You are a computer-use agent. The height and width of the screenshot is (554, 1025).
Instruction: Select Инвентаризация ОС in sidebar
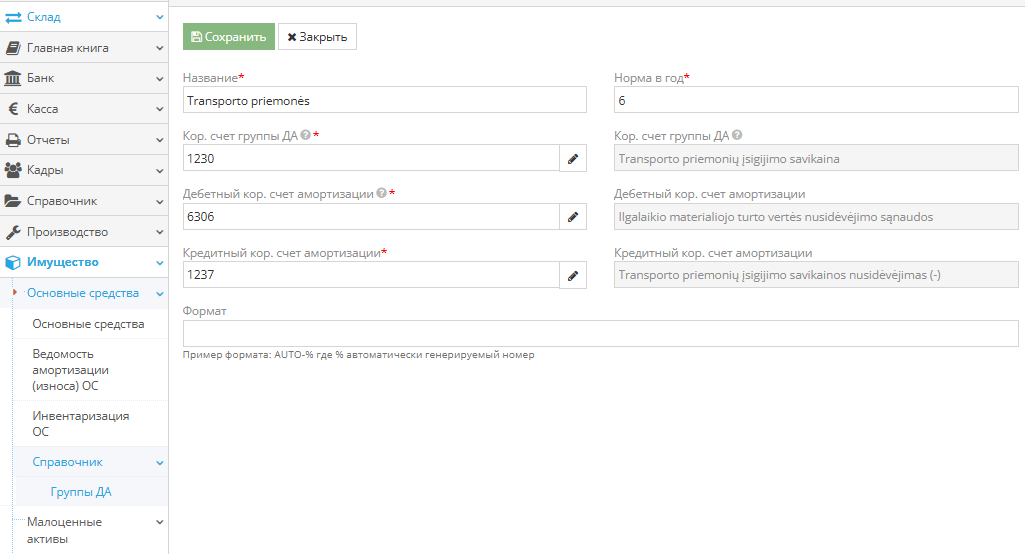coord(80,424)
